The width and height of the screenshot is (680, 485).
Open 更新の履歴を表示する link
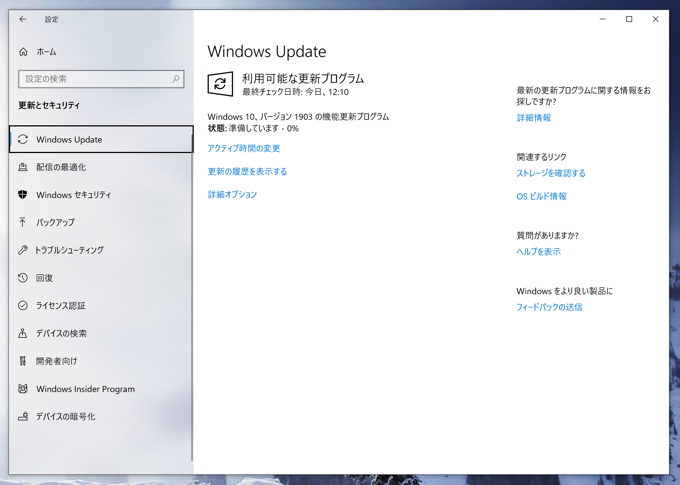pyautogui.click(x=247, y=171)
